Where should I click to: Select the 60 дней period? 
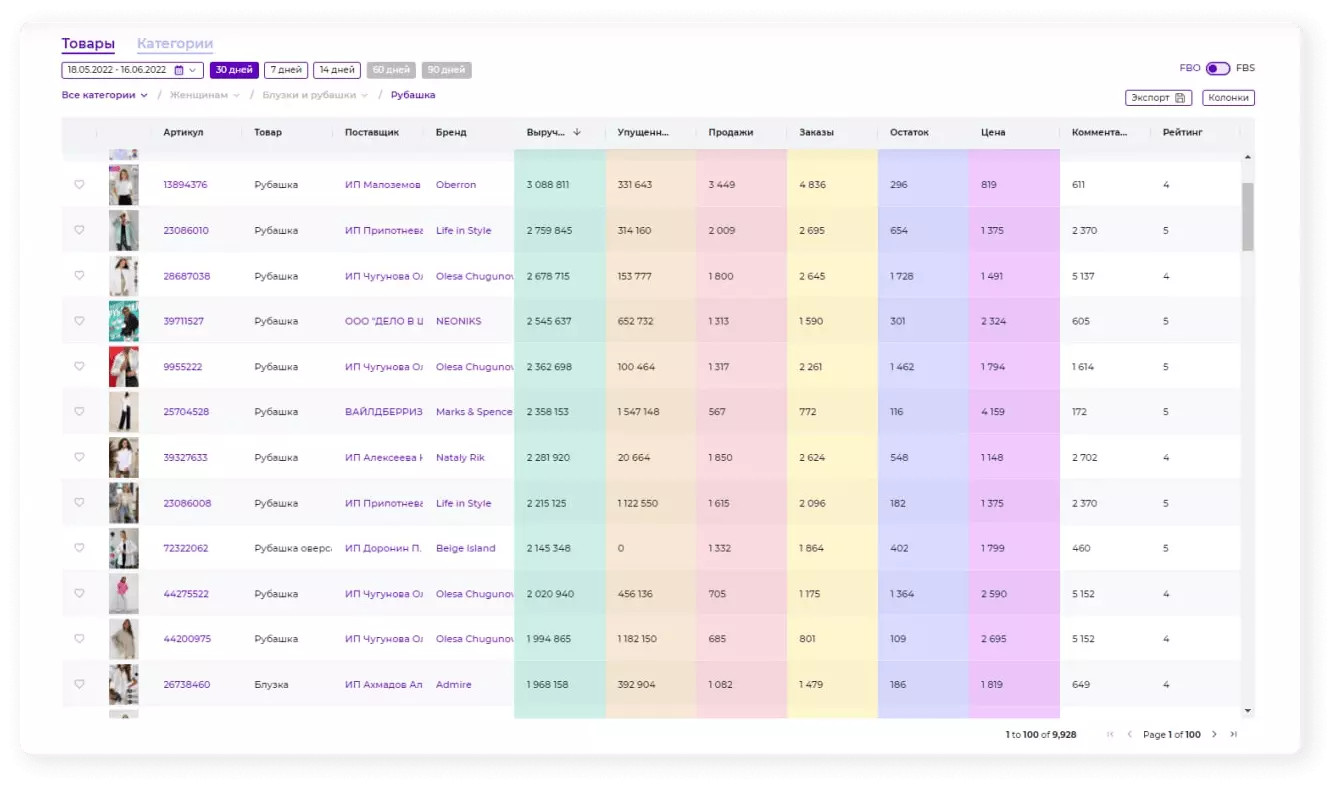click(x=391, y=70)
